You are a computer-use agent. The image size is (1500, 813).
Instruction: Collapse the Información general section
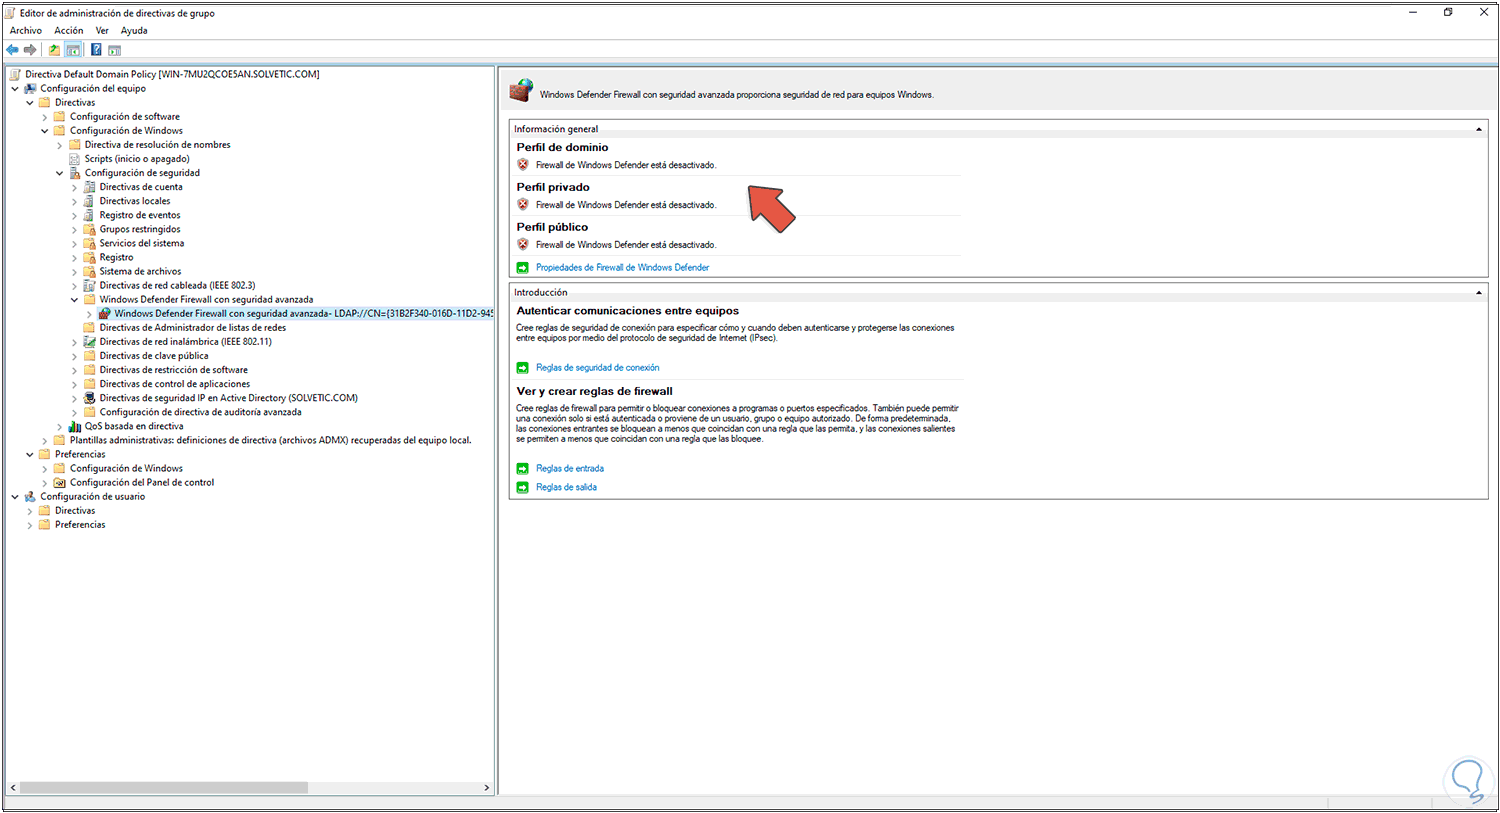(1478, 129)
